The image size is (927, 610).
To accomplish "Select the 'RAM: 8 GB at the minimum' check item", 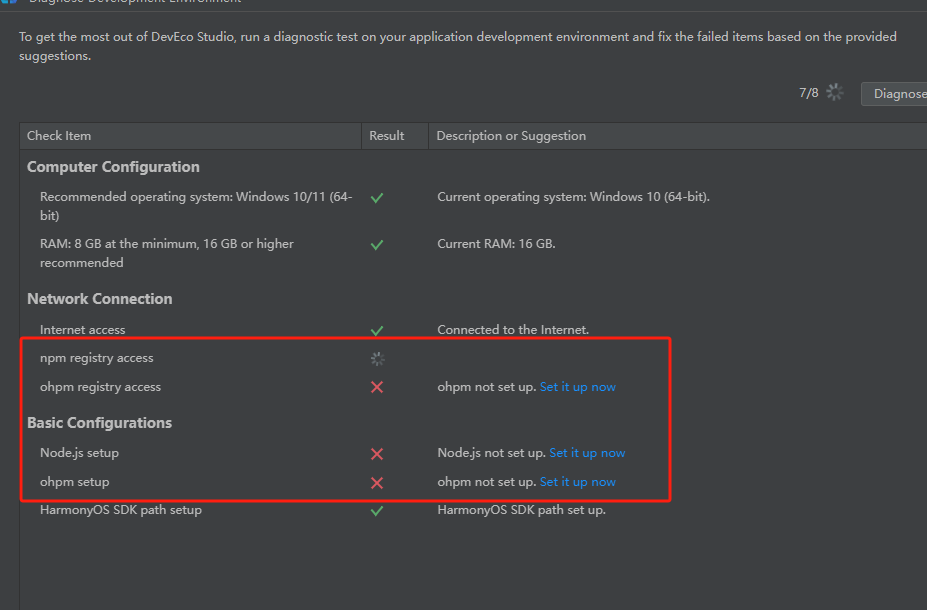I will [167, 253].
